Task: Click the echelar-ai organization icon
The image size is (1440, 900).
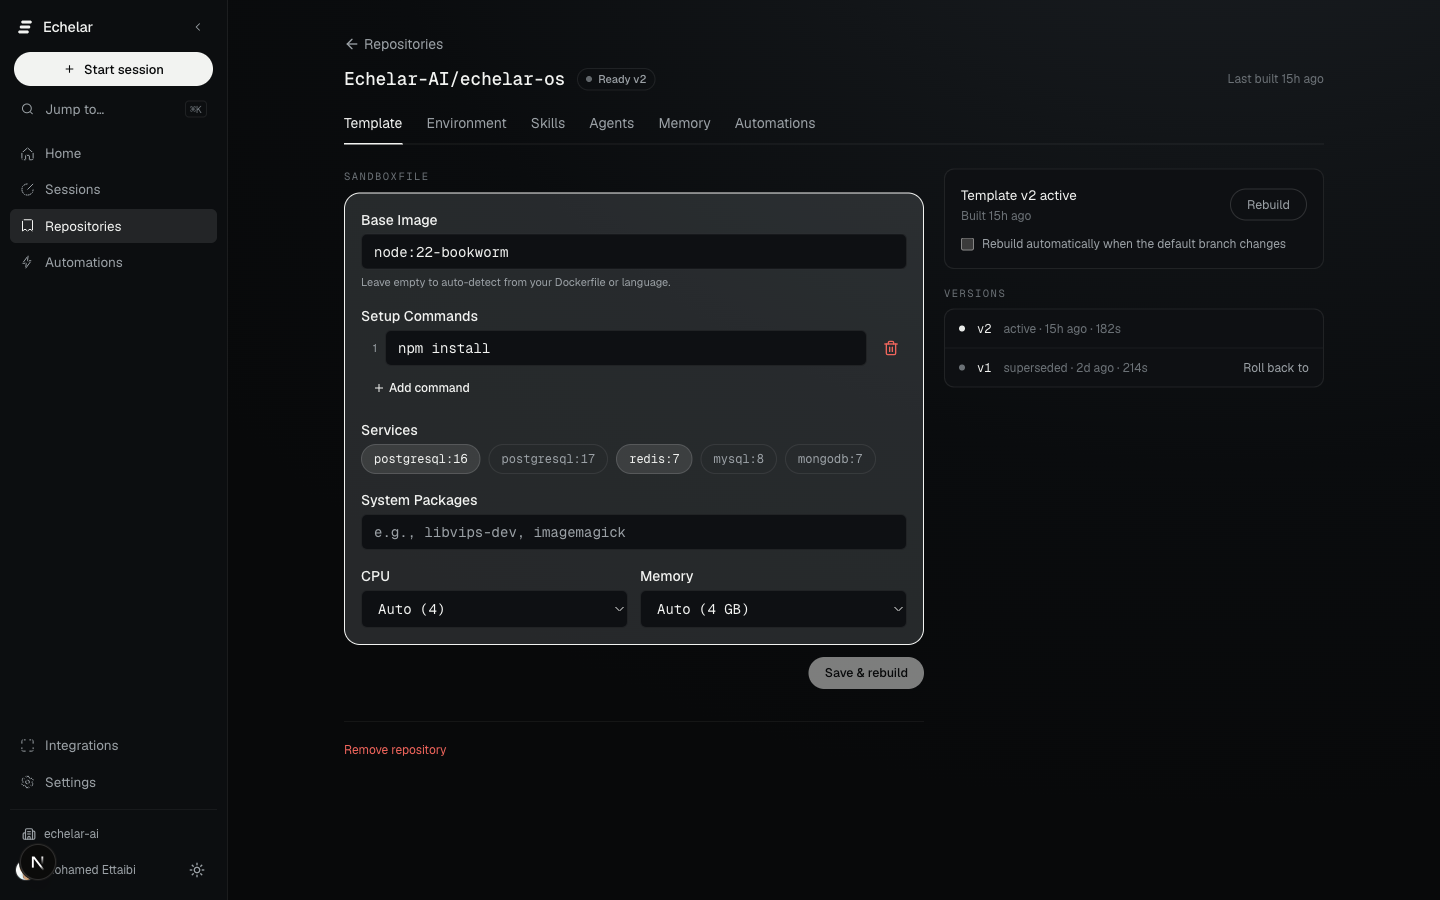Action: 29,833
